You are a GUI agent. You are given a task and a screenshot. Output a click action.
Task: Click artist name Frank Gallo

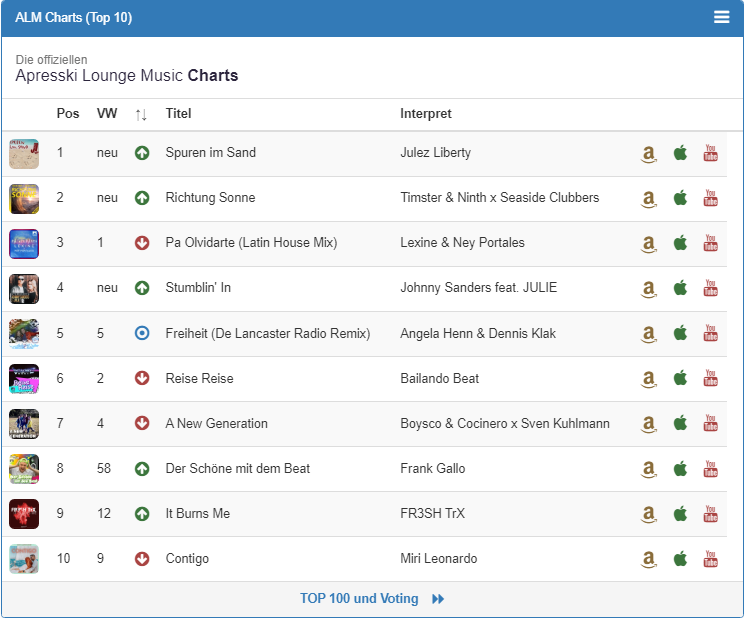pos(432,468)
